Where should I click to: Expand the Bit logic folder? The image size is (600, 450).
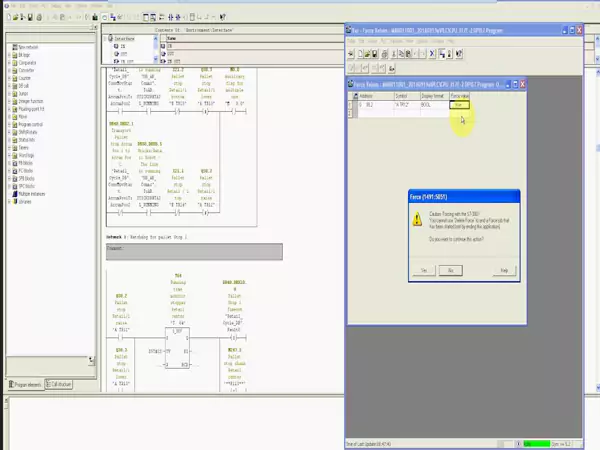(9, 55)
